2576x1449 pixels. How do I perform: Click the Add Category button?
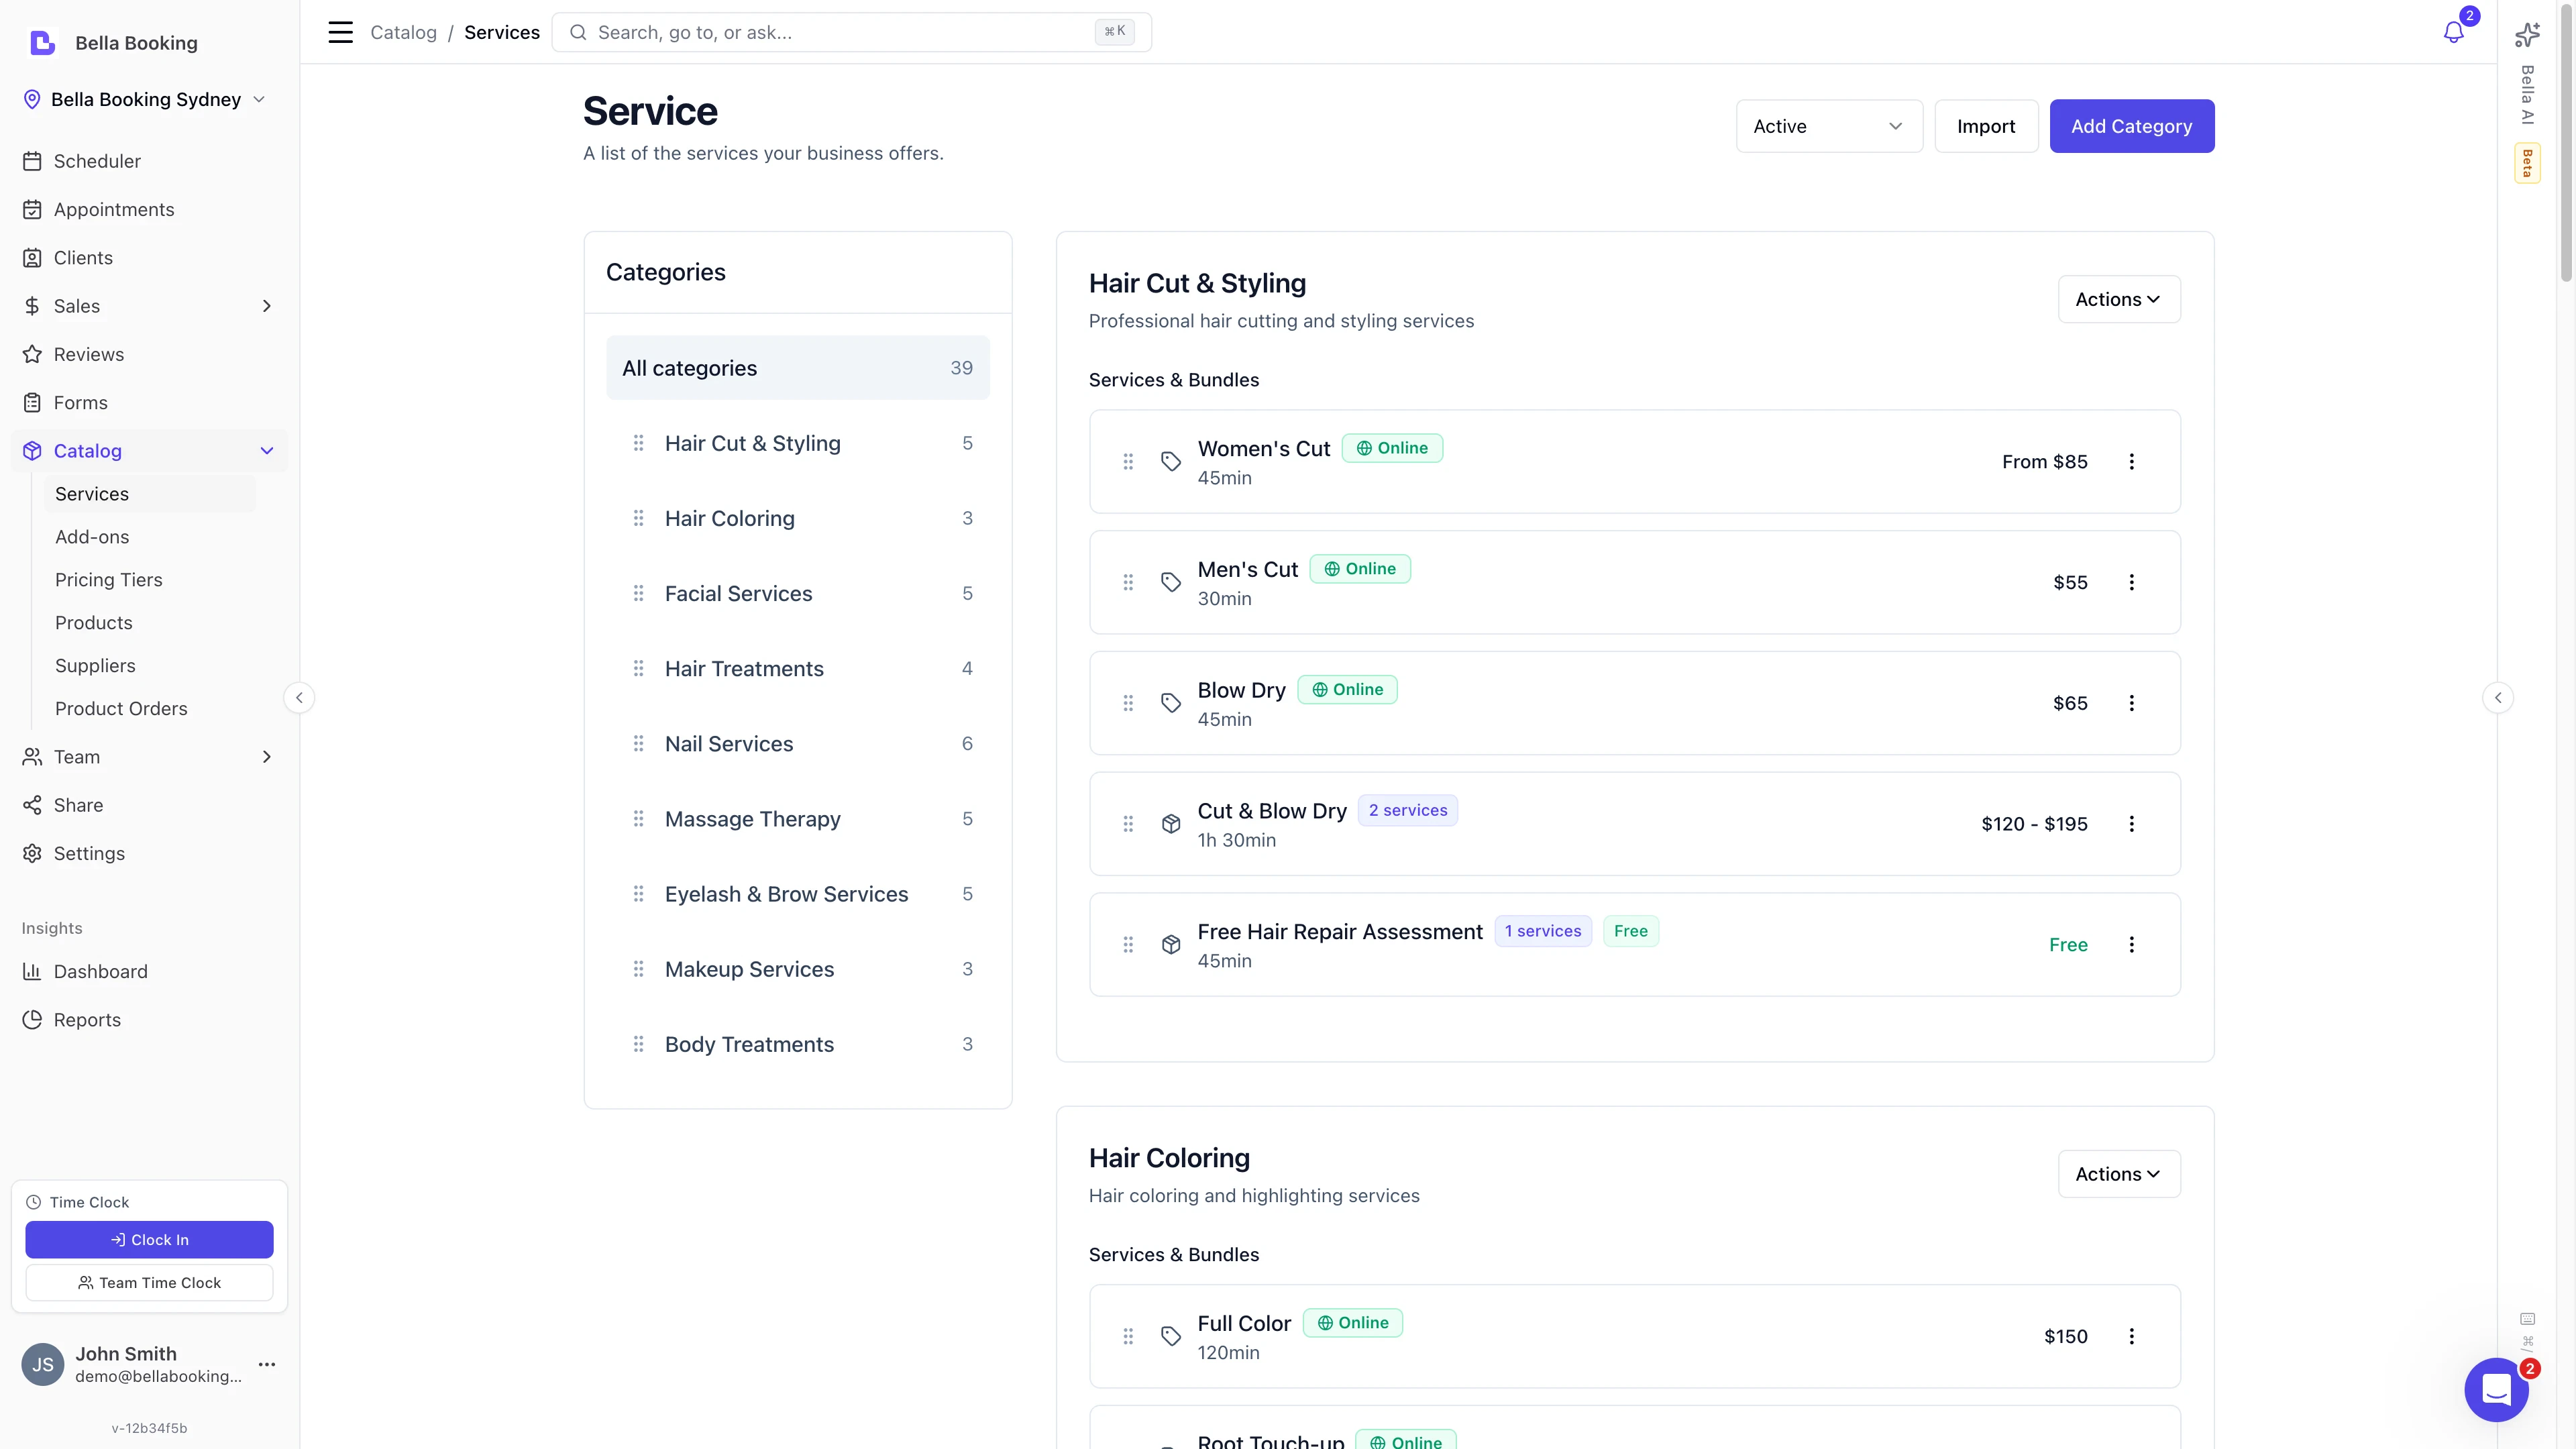tap(2131, 126)
